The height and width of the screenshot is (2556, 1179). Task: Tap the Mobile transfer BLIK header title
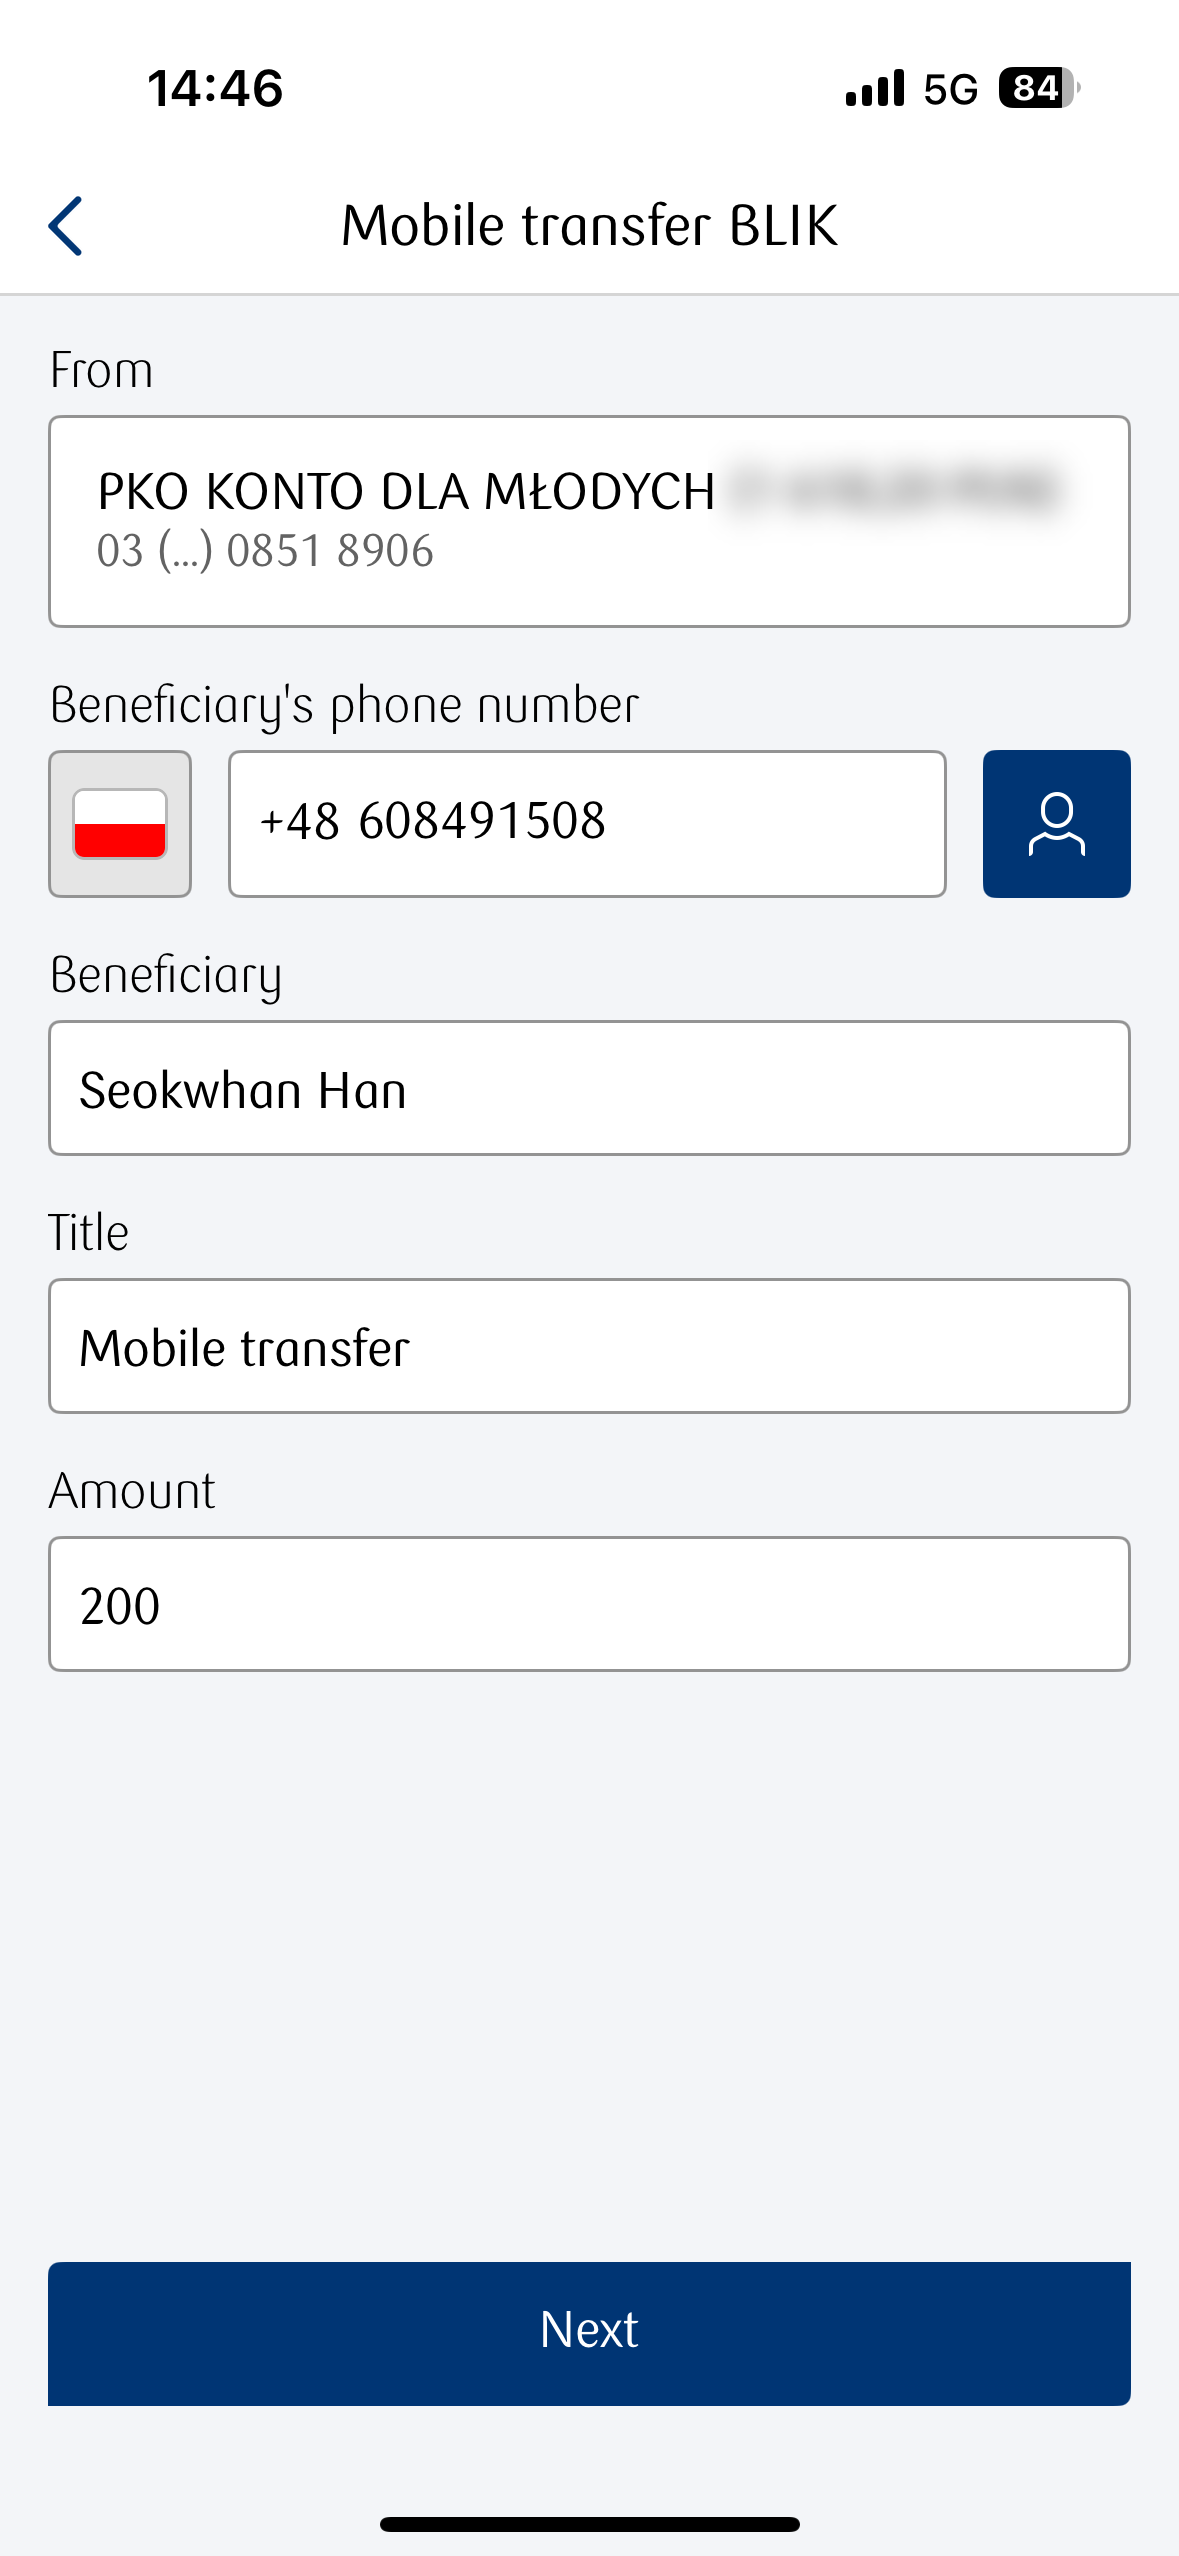click(589, 225)
